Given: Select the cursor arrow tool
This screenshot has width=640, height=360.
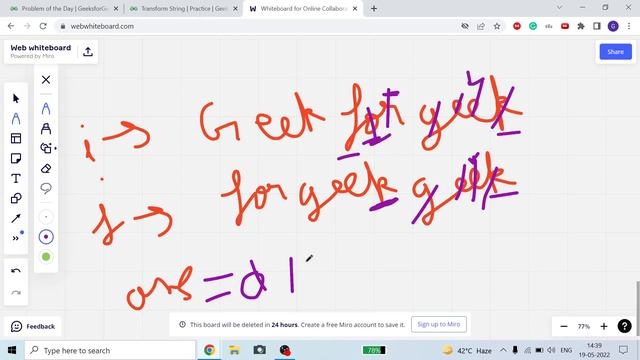Looking at the screenshot, I should (16, 98).
